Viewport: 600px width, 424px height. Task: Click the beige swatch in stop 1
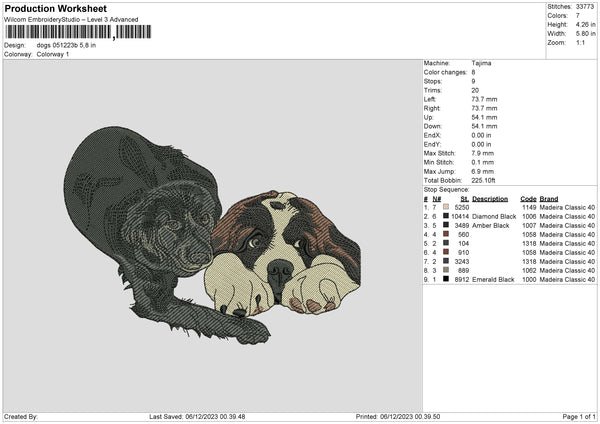[445, 207]
